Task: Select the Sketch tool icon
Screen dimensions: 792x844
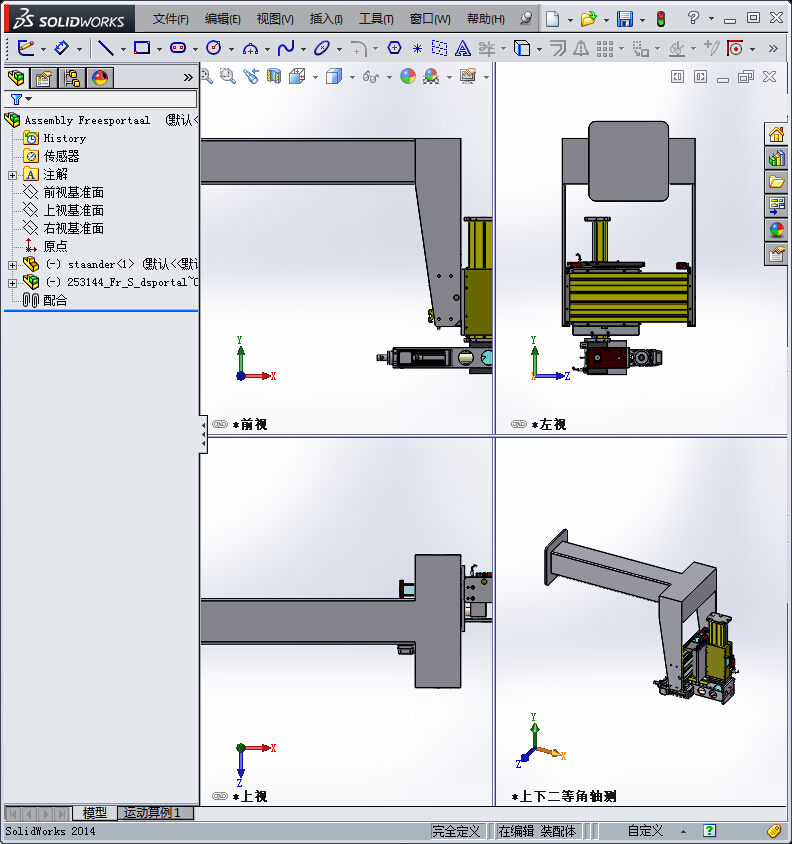Action: [x=25, y=48]
